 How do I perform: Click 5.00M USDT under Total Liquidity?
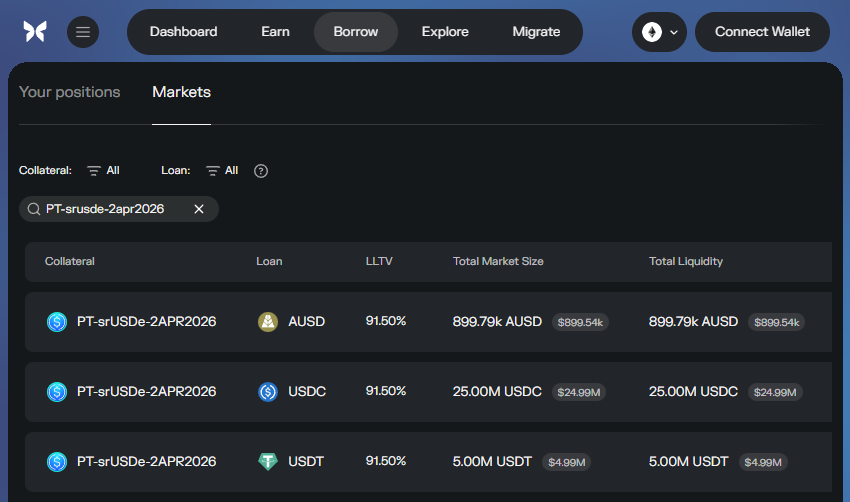pyautogui.click(x=688, y=461)
